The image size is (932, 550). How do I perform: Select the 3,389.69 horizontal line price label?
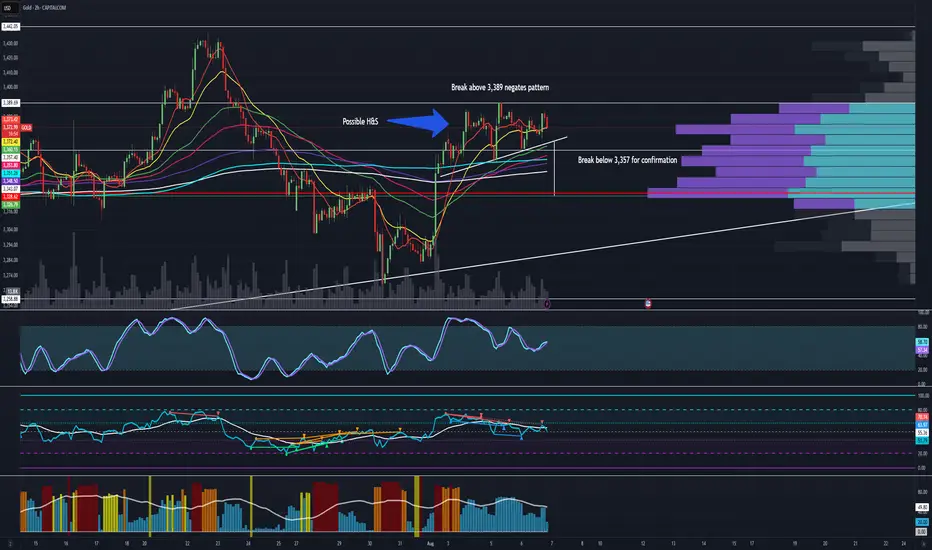[x=11, y=103]
